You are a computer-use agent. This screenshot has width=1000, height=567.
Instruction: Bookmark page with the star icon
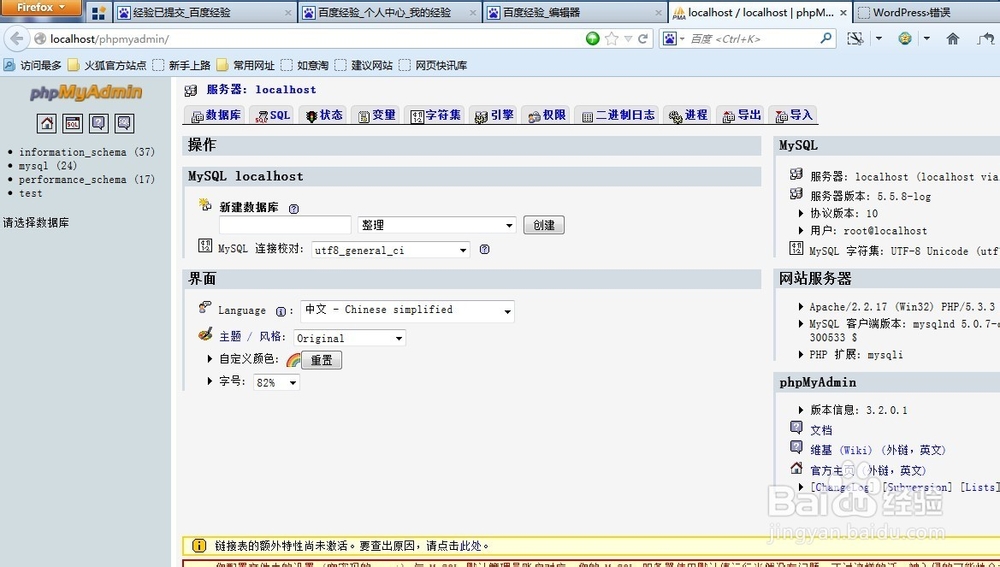[x=611, y=39]
